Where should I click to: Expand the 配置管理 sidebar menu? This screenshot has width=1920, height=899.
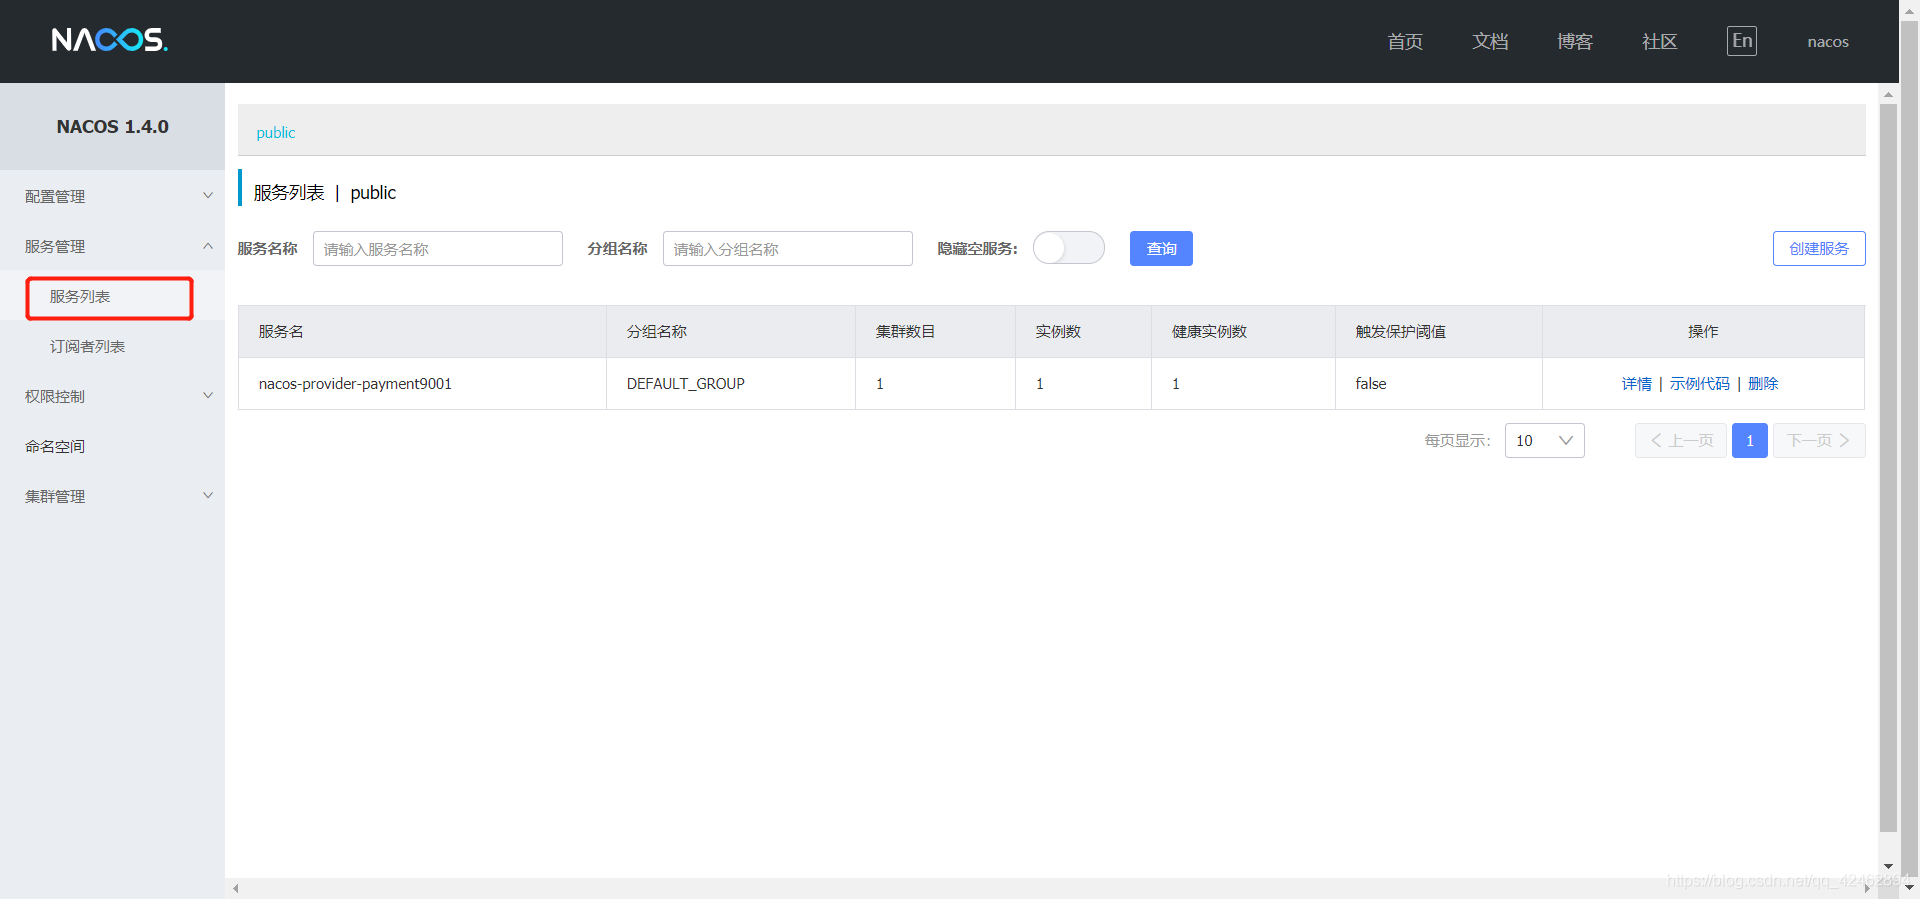tap(112, 196)
